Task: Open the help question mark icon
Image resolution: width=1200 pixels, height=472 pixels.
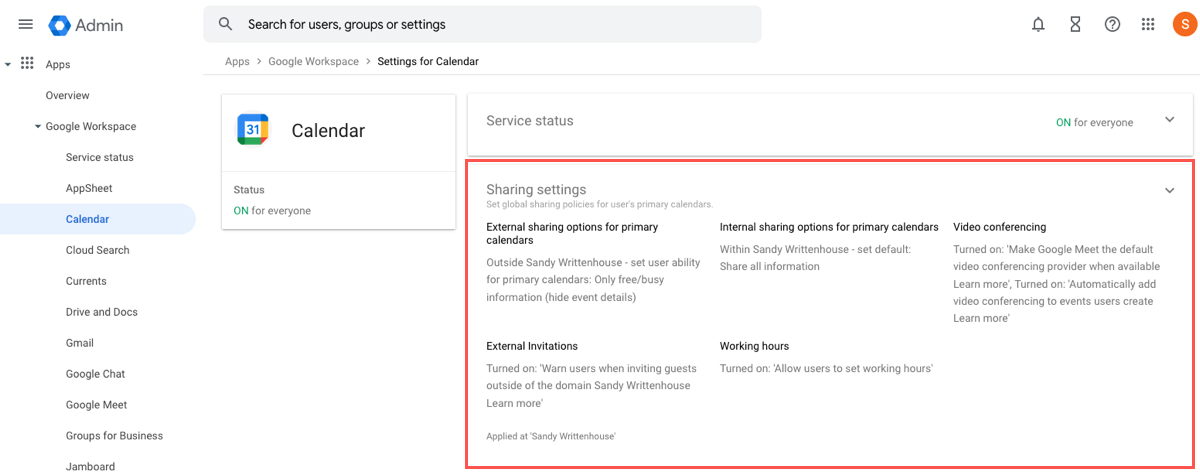Action: 1112,24
